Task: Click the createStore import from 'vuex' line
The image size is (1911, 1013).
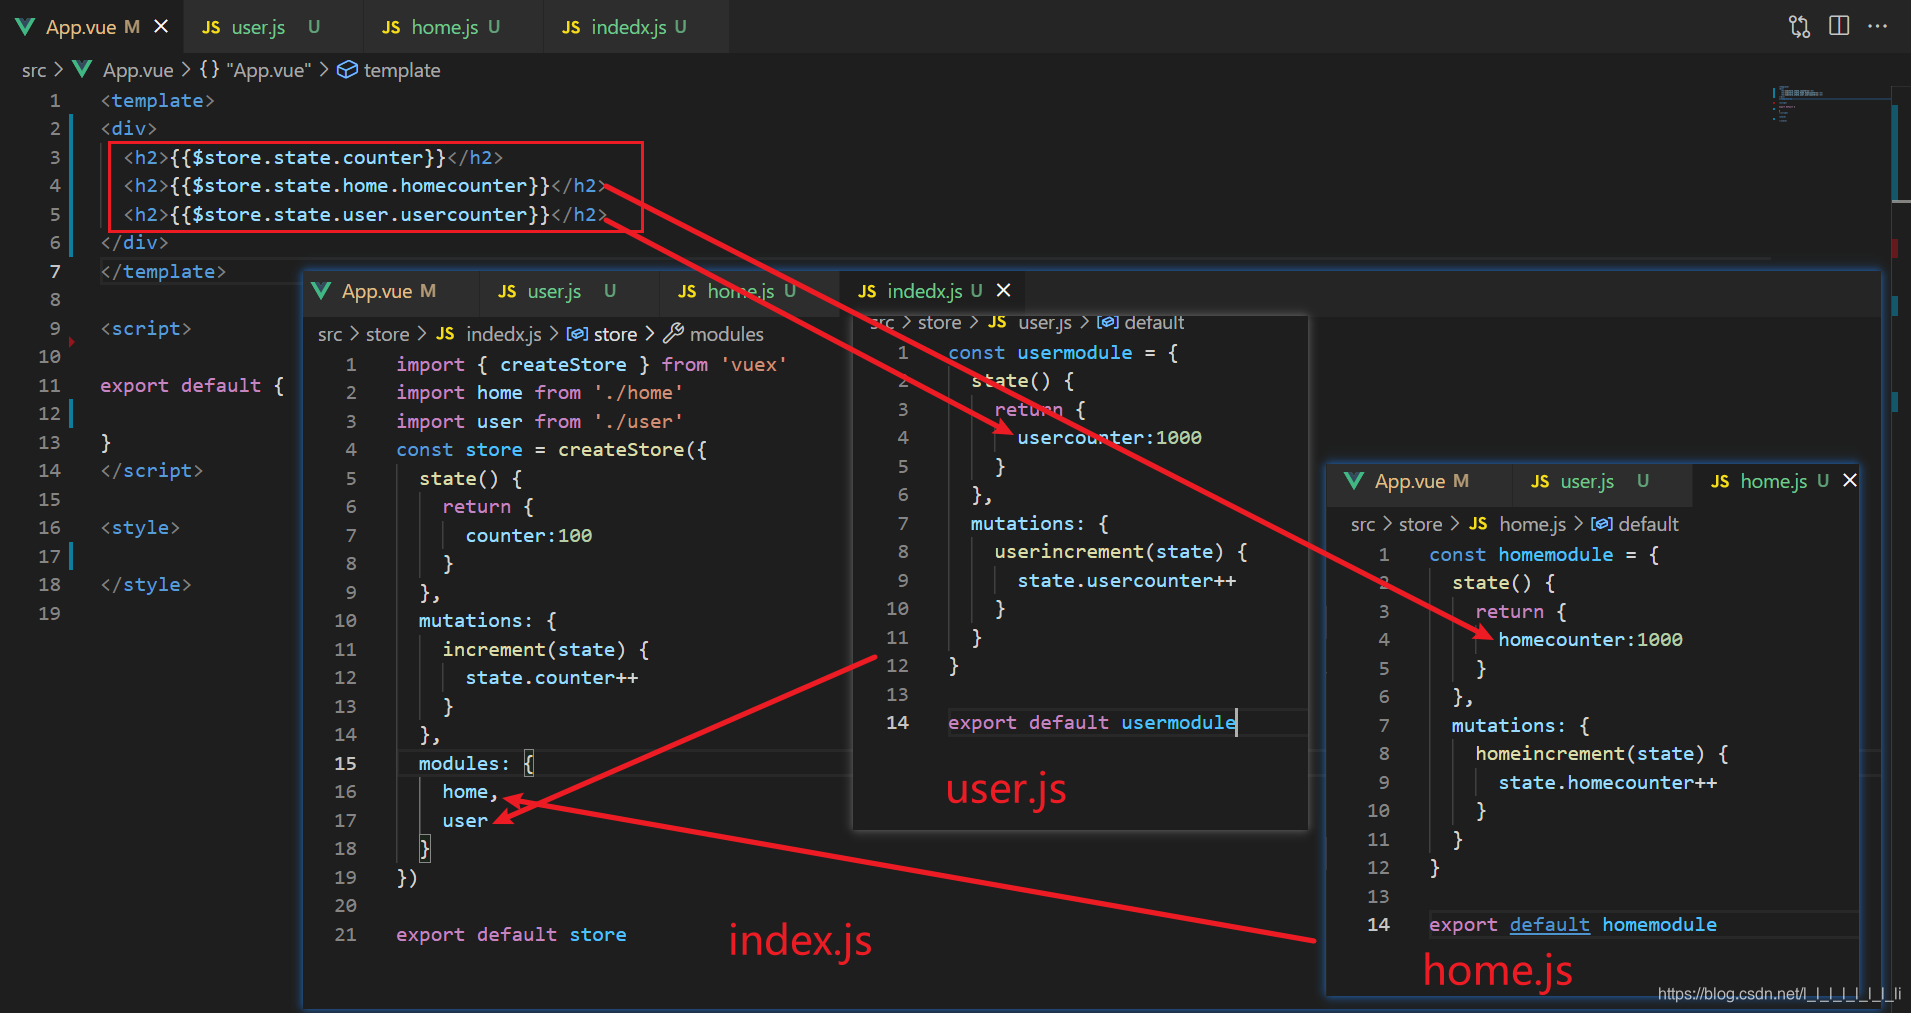Action: point(591,365)
